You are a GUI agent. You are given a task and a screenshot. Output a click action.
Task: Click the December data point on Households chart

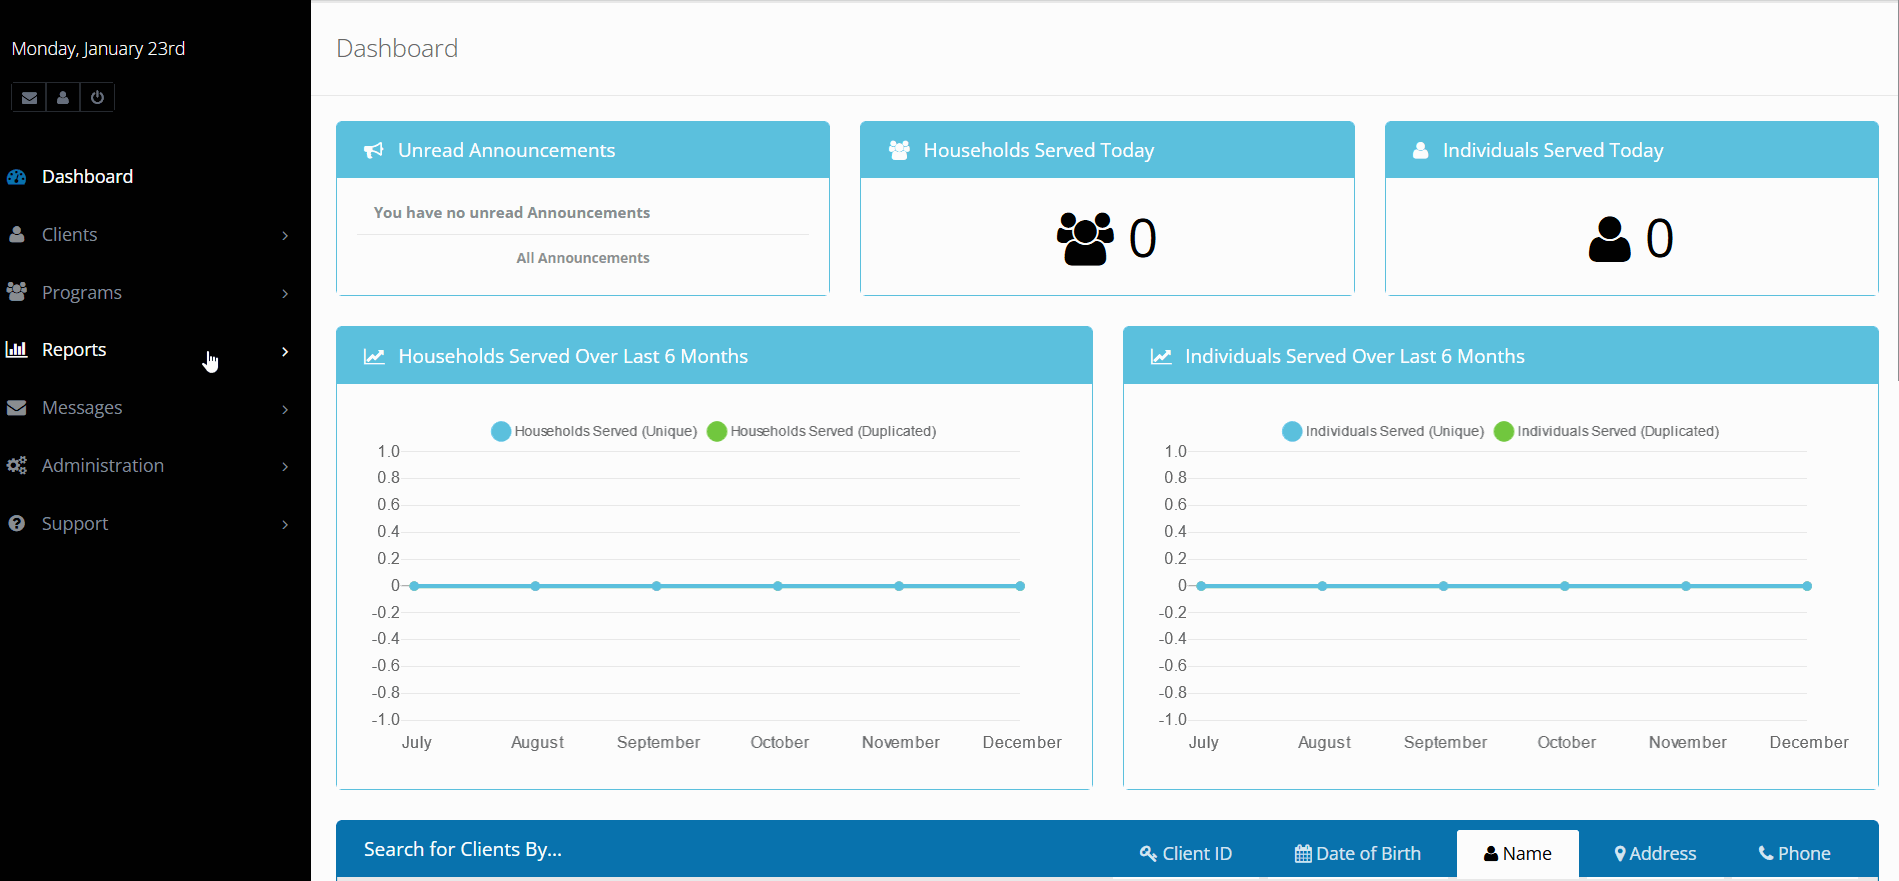pyautogui.click(x=1020, y=586)
